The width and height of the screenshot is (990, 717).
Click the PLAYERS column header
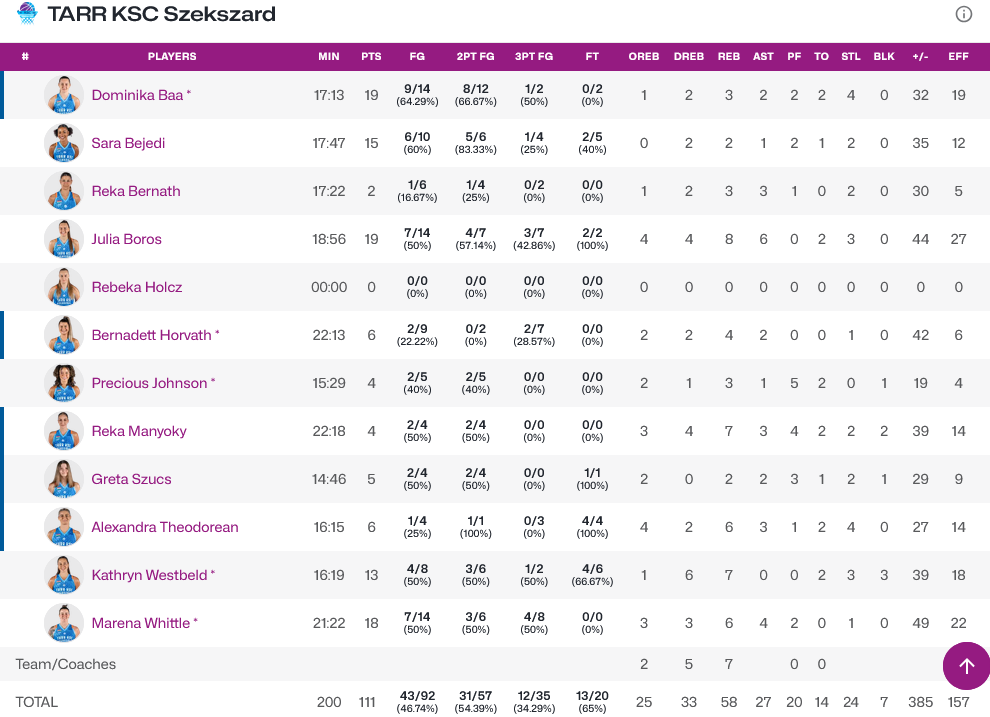coord(172,57)
